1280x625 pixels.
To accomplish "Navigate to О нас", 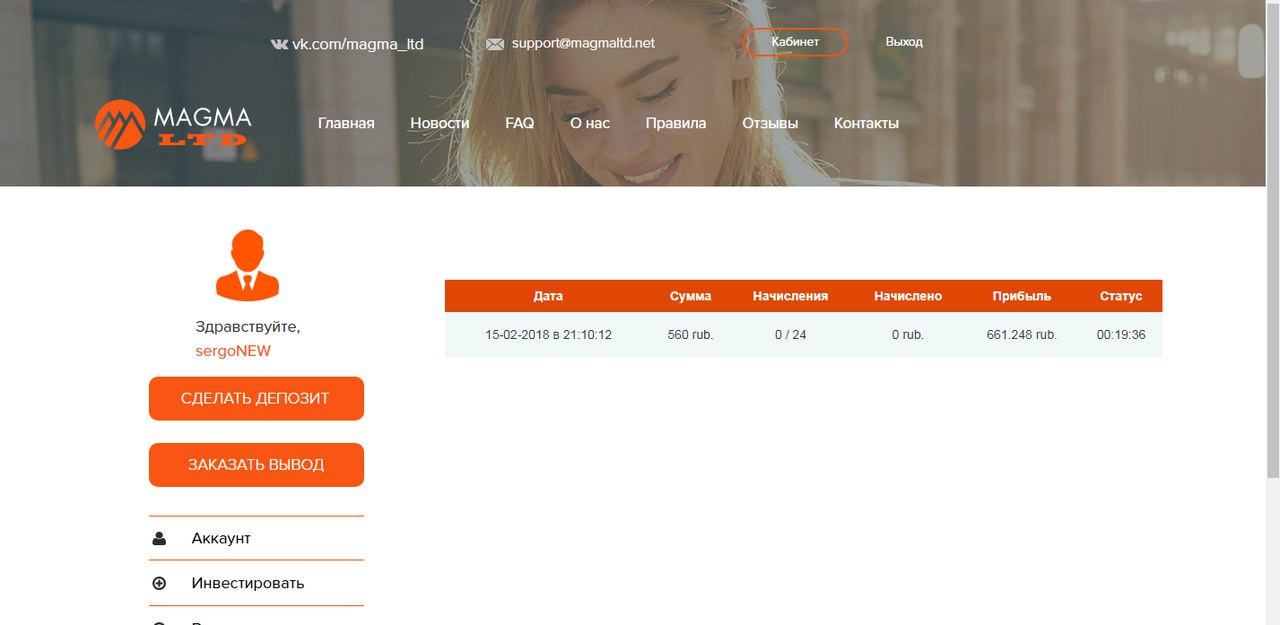I will tap(590, 123).
